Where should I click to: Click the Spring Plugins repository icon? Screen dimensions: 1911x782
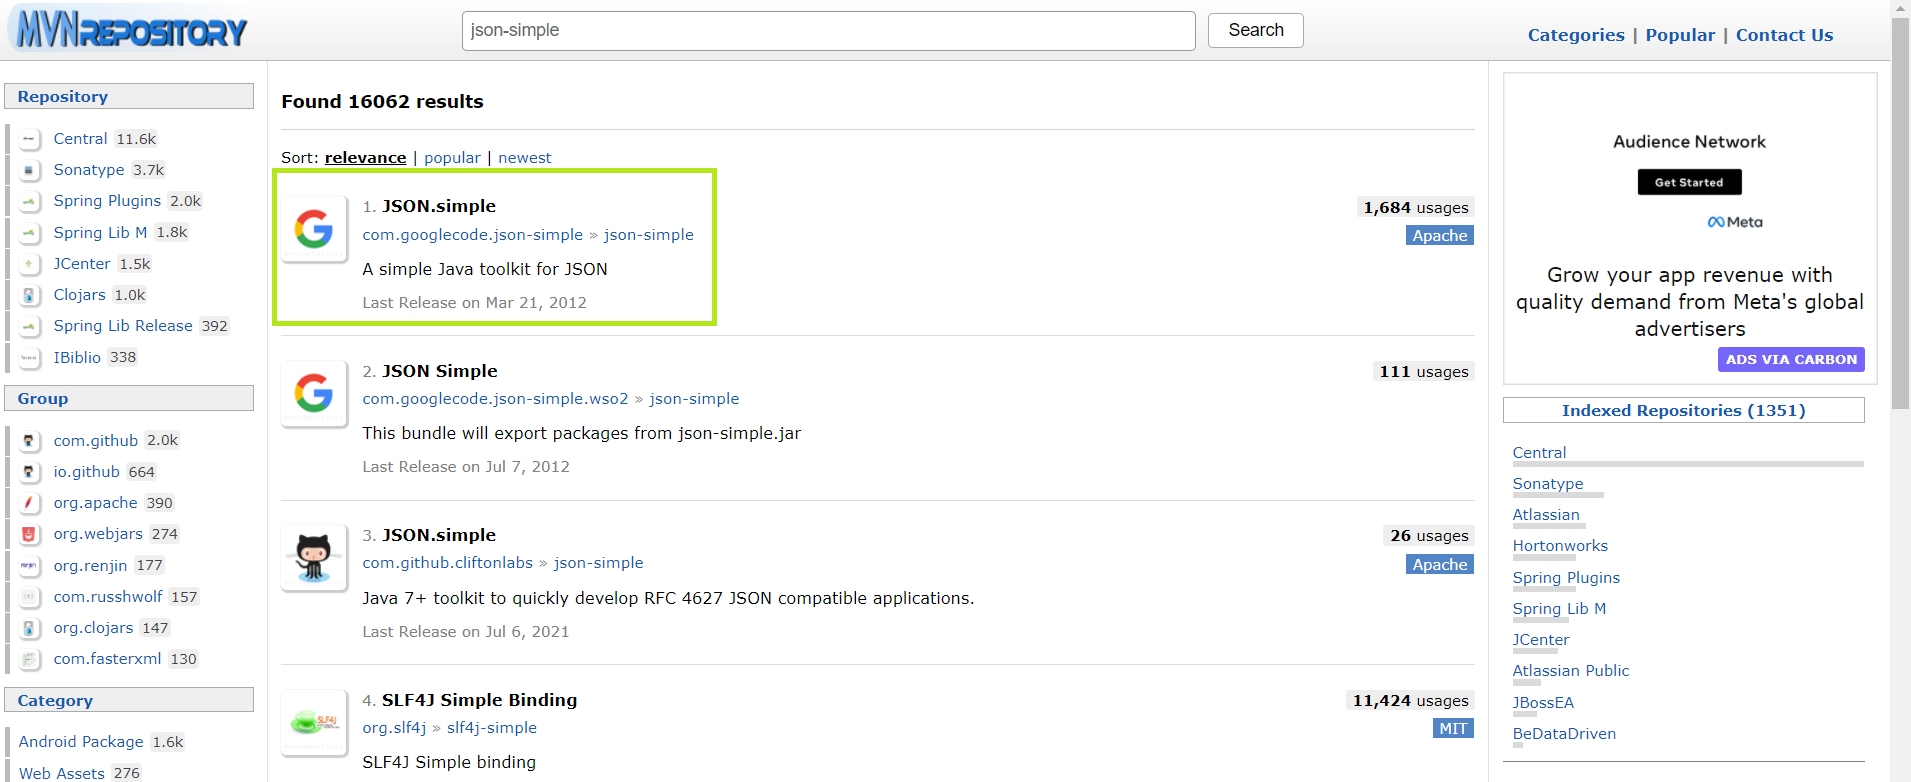coord(30,201)
